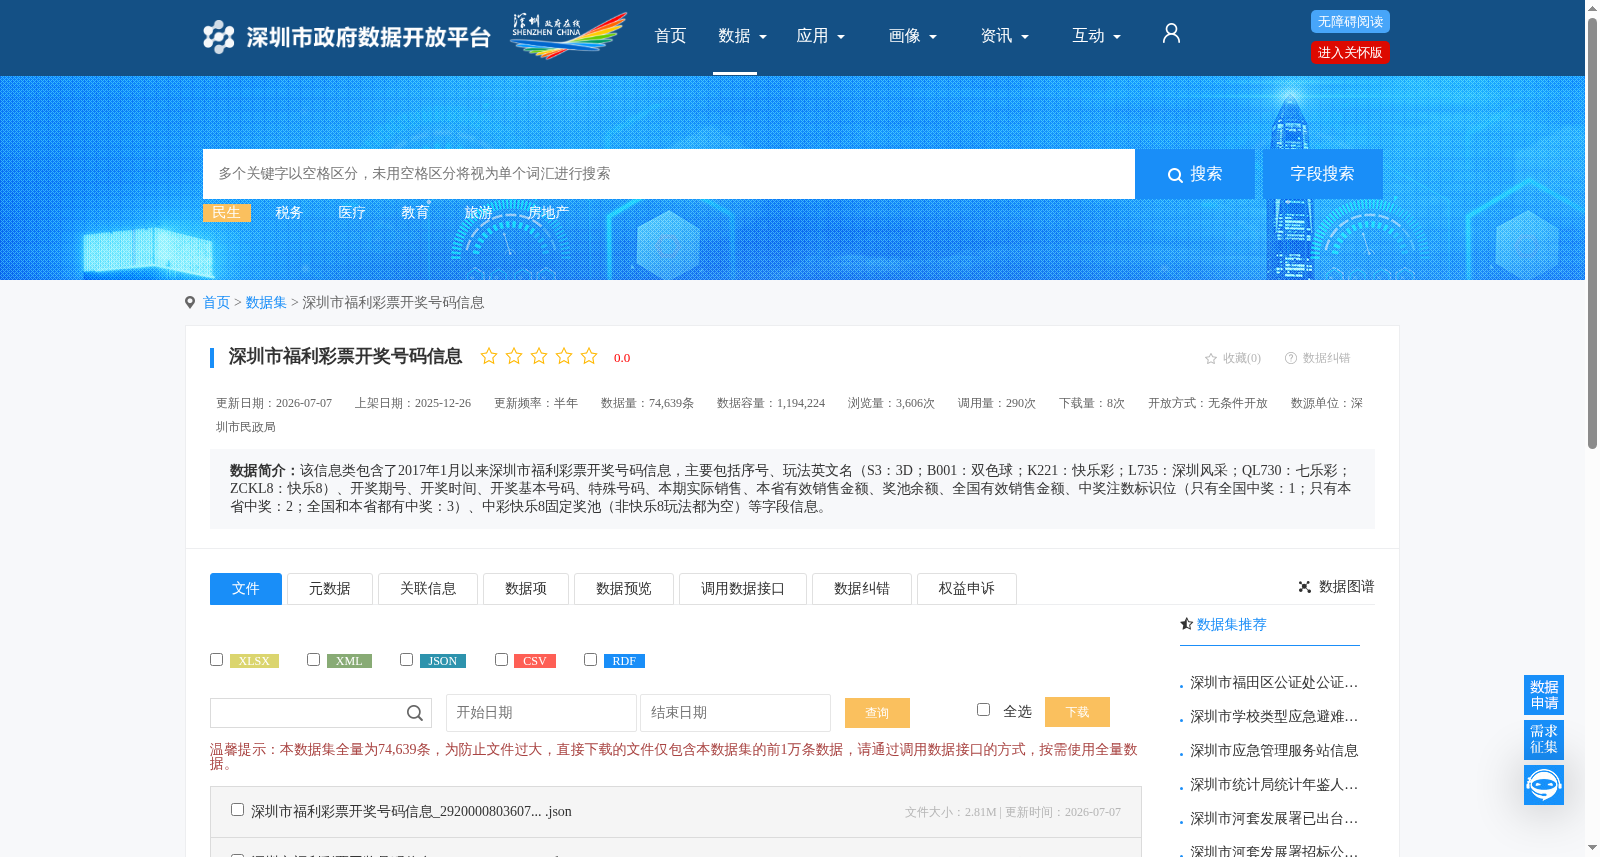The width and height of the screenshot is (1600, 857).
Task: Switch to the 权益申诉 tab
Action: 967,589
